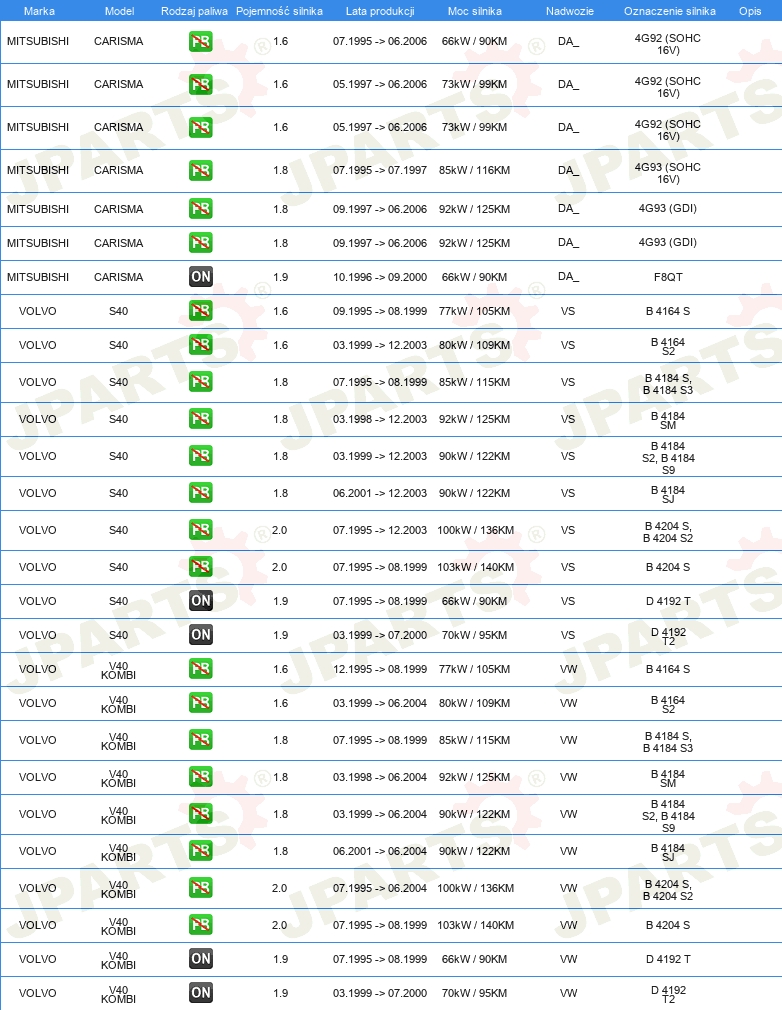Click petrol icon in Carisma 85kW / 116KM row
The image size is (782, 1010).
(x=201, y=171)
